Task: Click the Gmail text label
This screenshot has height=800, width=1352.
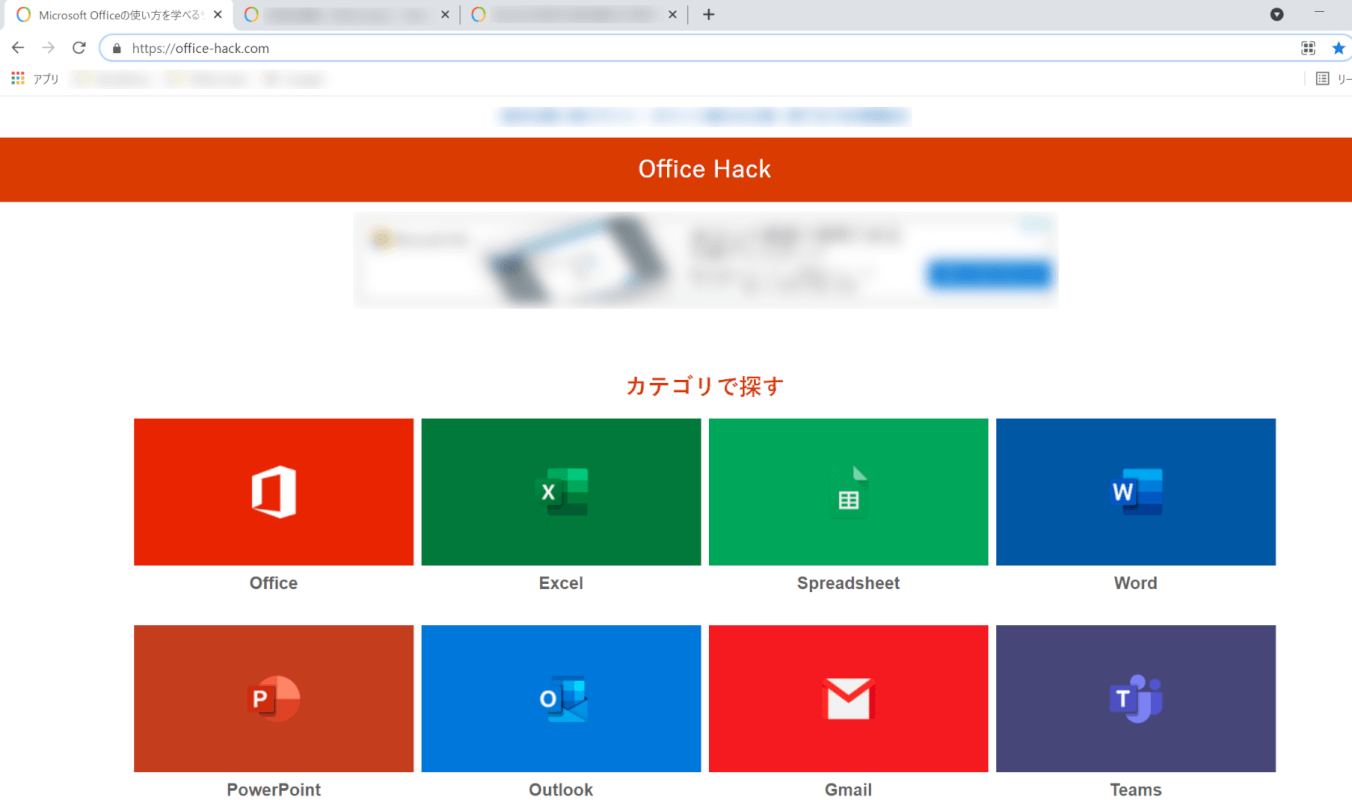Action: [848, 789]
